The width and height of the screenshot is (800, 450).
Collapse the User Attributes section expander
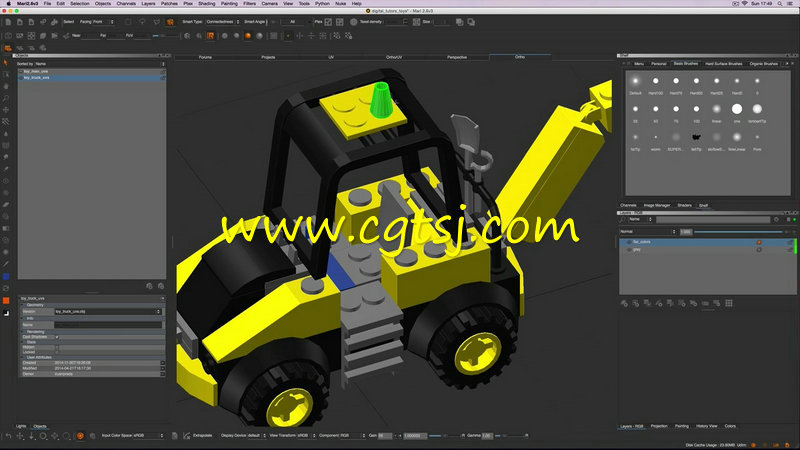(23, 357)
